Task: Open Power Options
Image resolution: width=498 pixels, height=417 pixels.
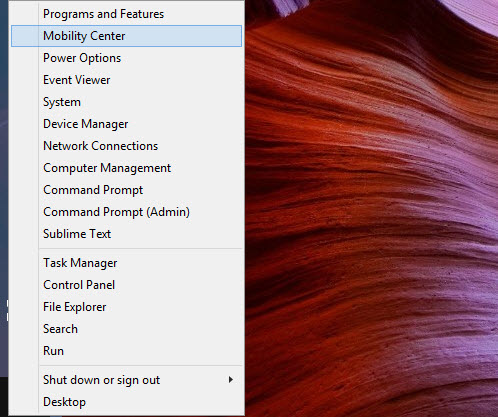Action: click(x=126, y=58)
